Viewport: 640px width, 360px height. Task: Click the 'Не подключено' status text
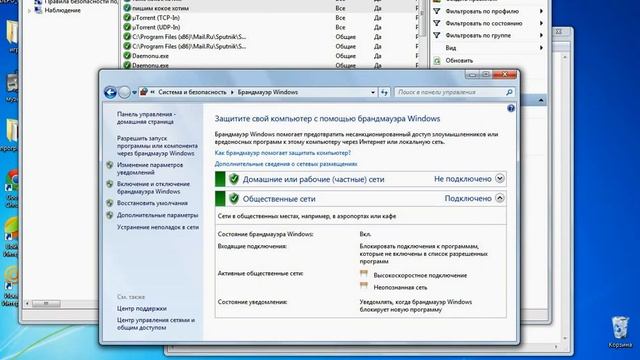pos(462,179)
